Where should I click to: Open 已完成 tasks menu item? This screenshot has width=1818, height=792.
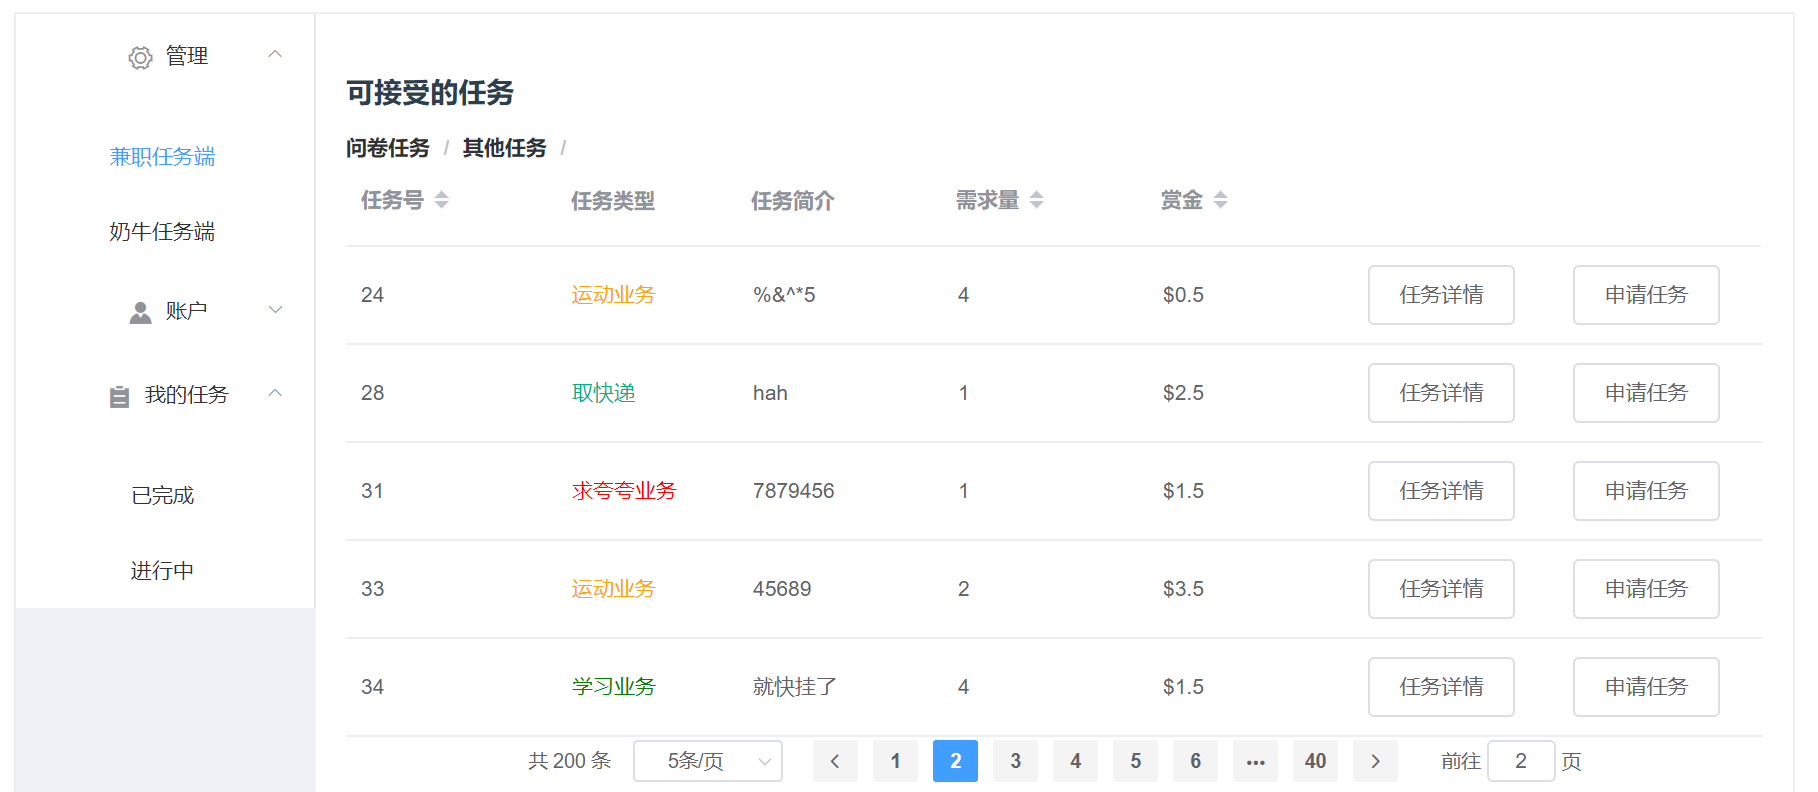pyautogui.click(x=162, y=496)
